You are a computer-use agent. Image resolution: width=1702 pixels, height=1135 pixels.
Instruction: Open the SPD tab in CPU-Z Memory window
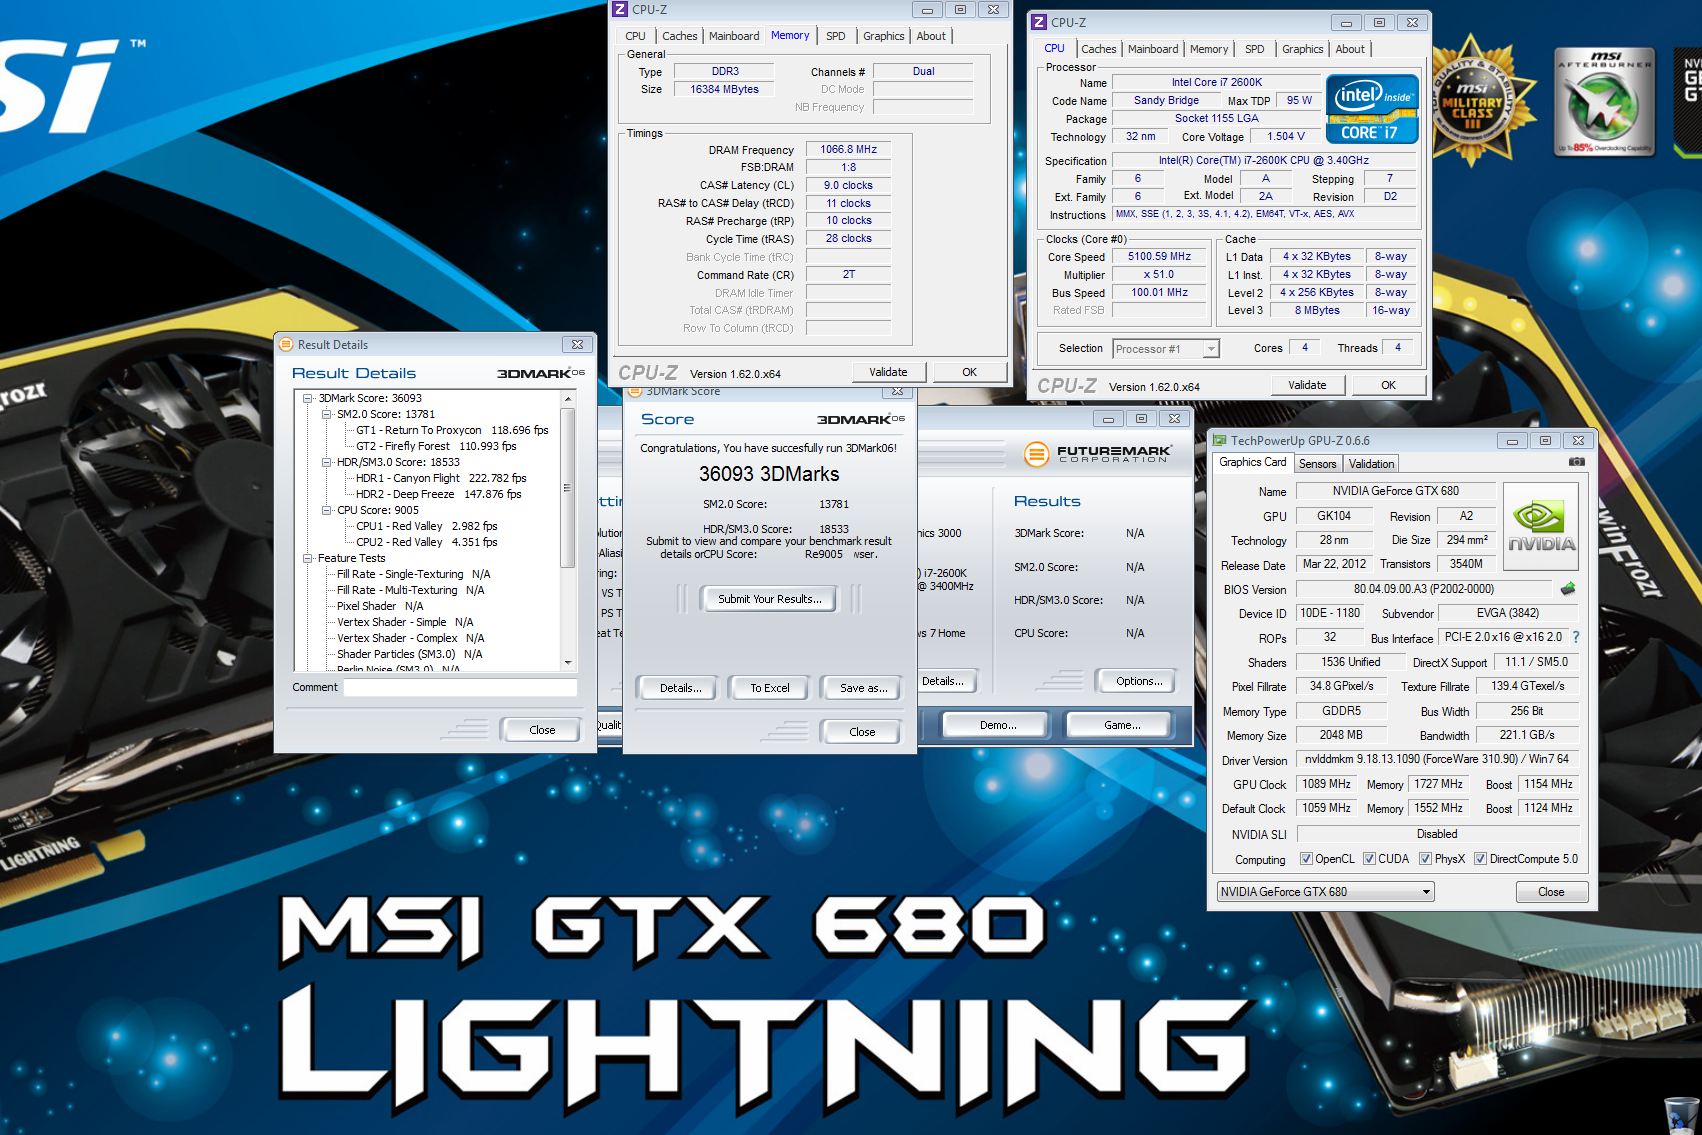pyautogui.click(x=836, y=36)
